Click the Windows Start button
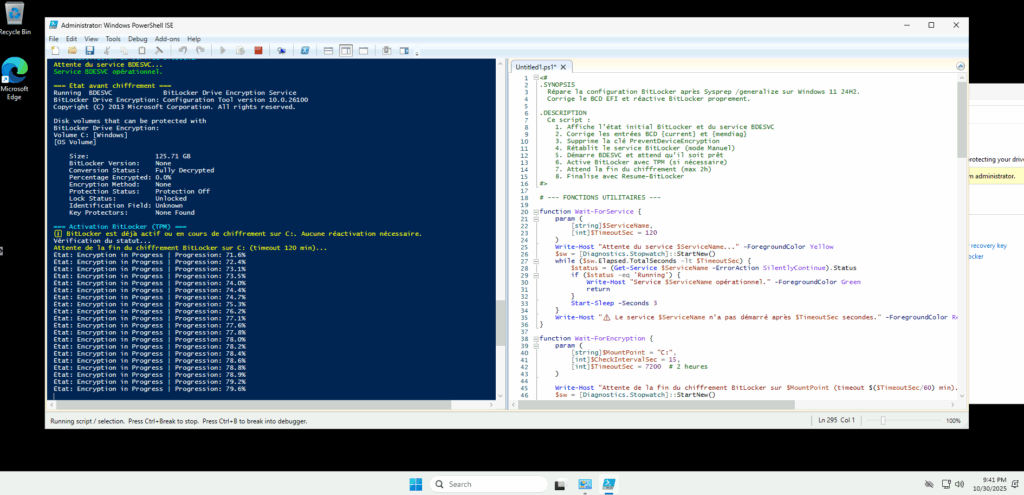1024x495 pixels. 415,484
